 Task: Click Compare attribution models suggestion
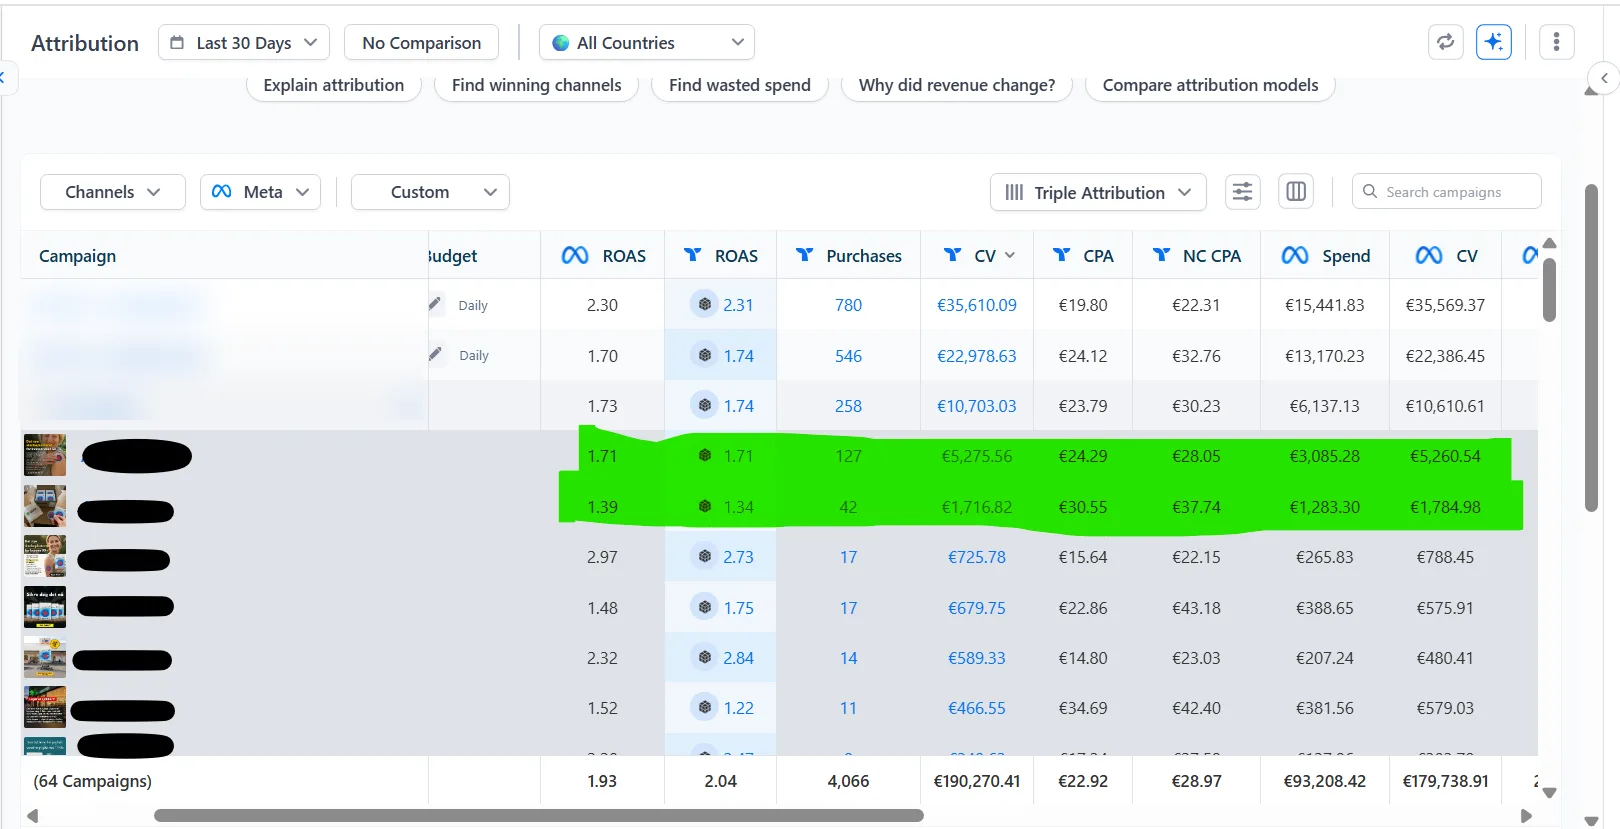click(x=1210, y=85)
